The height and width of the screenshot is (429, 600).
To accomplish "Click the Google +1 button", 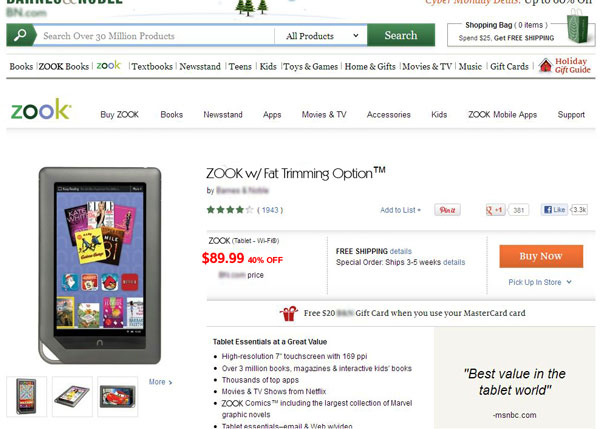I will [x=495, y=210].
